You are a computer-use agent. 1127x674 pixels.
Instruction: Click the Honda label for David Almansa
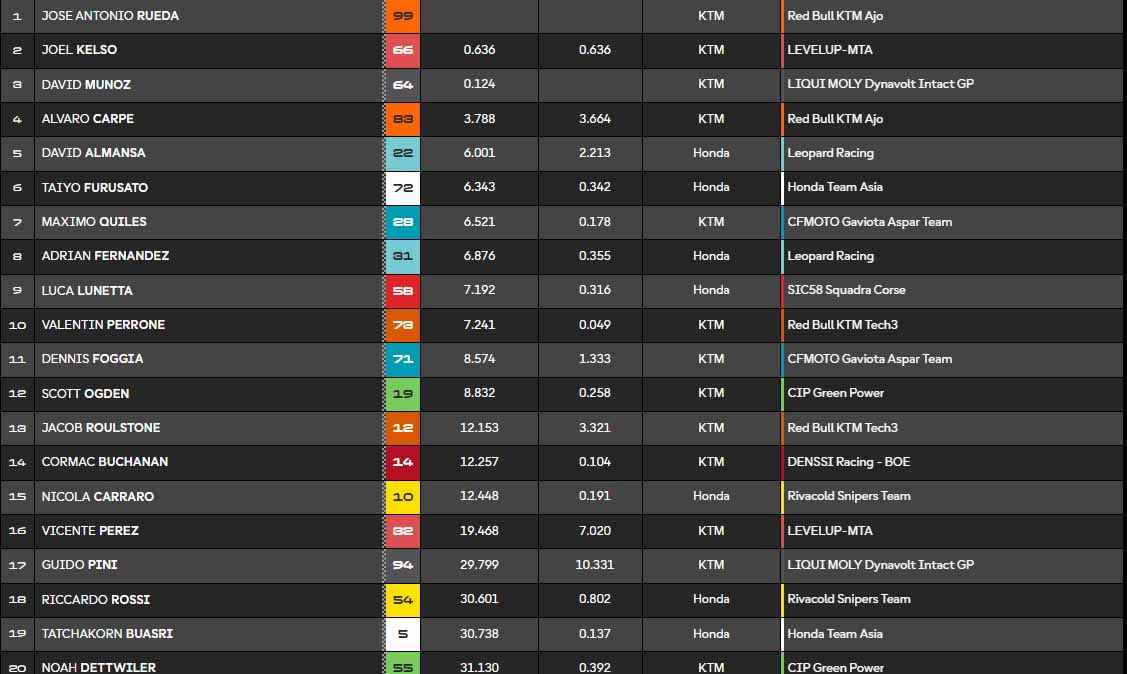pos(711,153)
